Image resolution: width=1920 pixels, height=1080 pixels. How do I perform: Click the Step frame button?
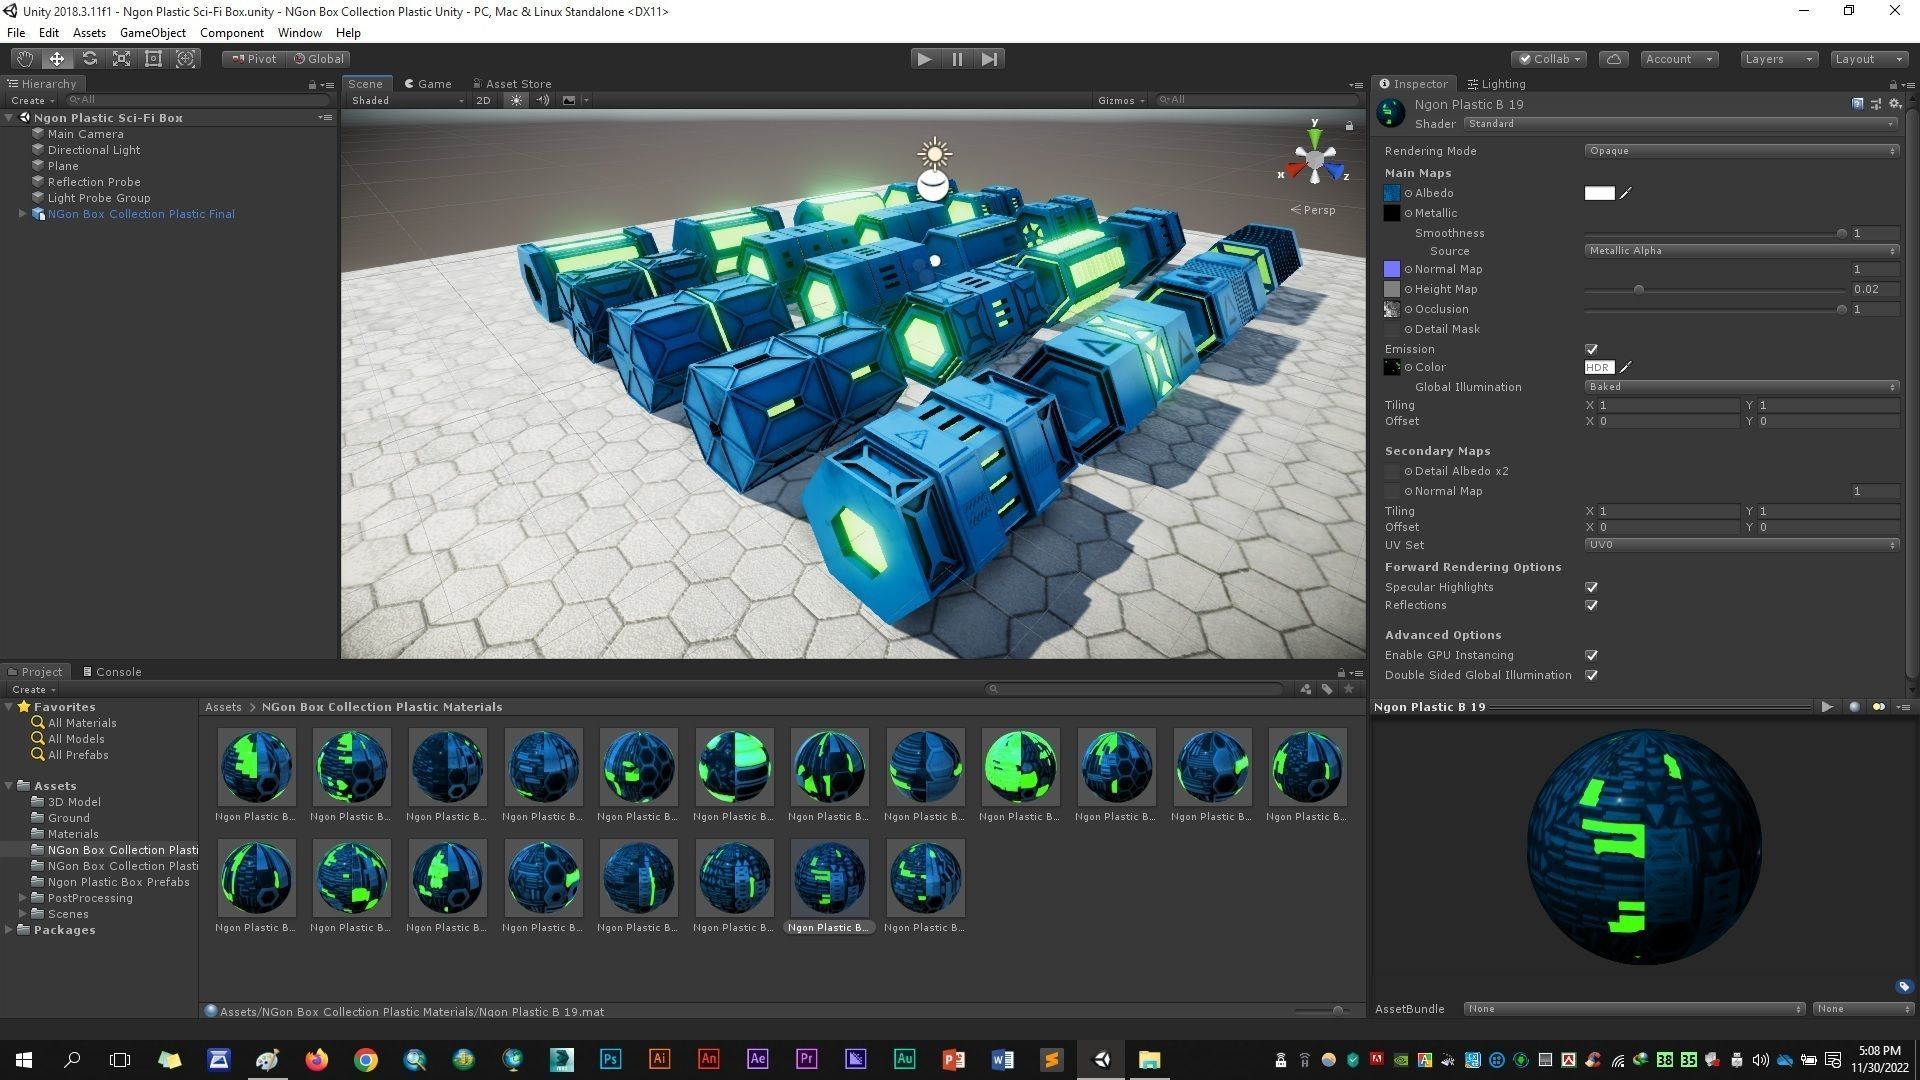(x=989, y=59)
